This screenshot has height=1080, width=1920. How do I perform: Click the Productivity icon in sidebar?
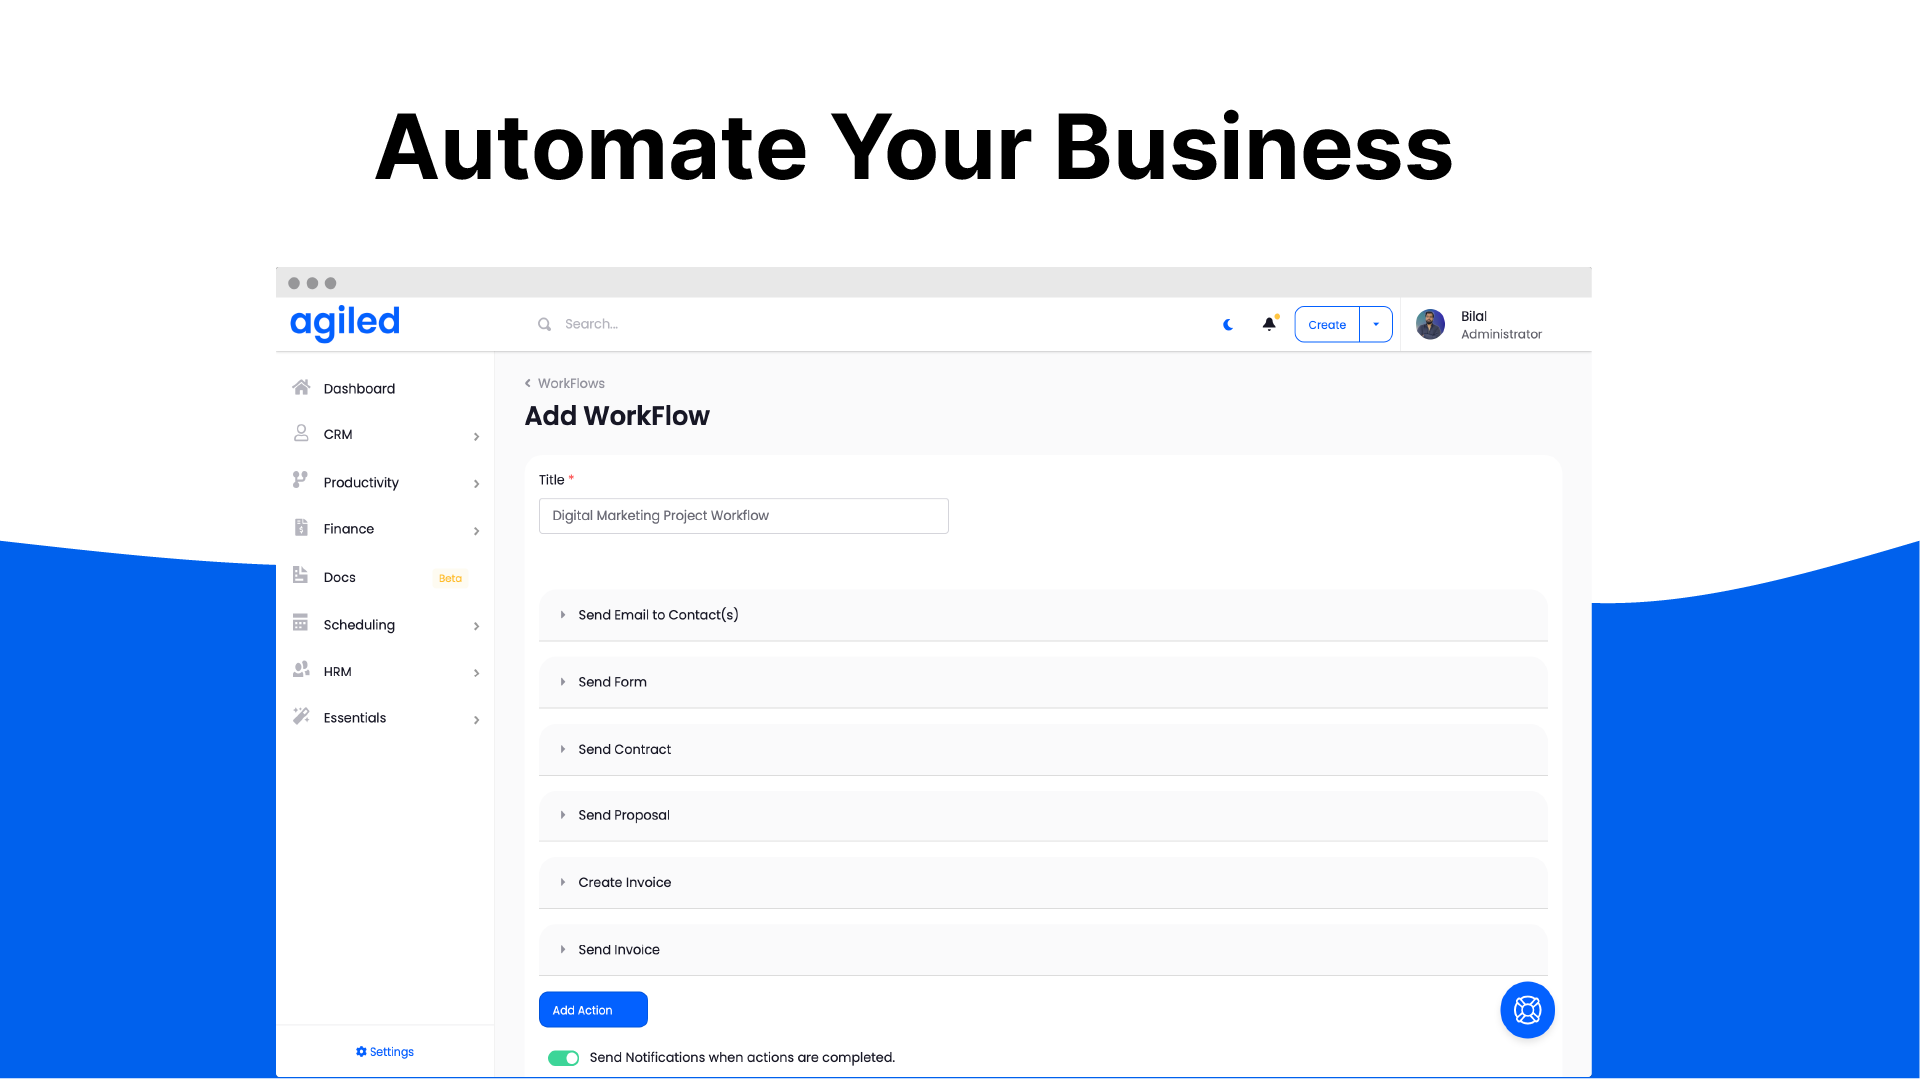301,480
